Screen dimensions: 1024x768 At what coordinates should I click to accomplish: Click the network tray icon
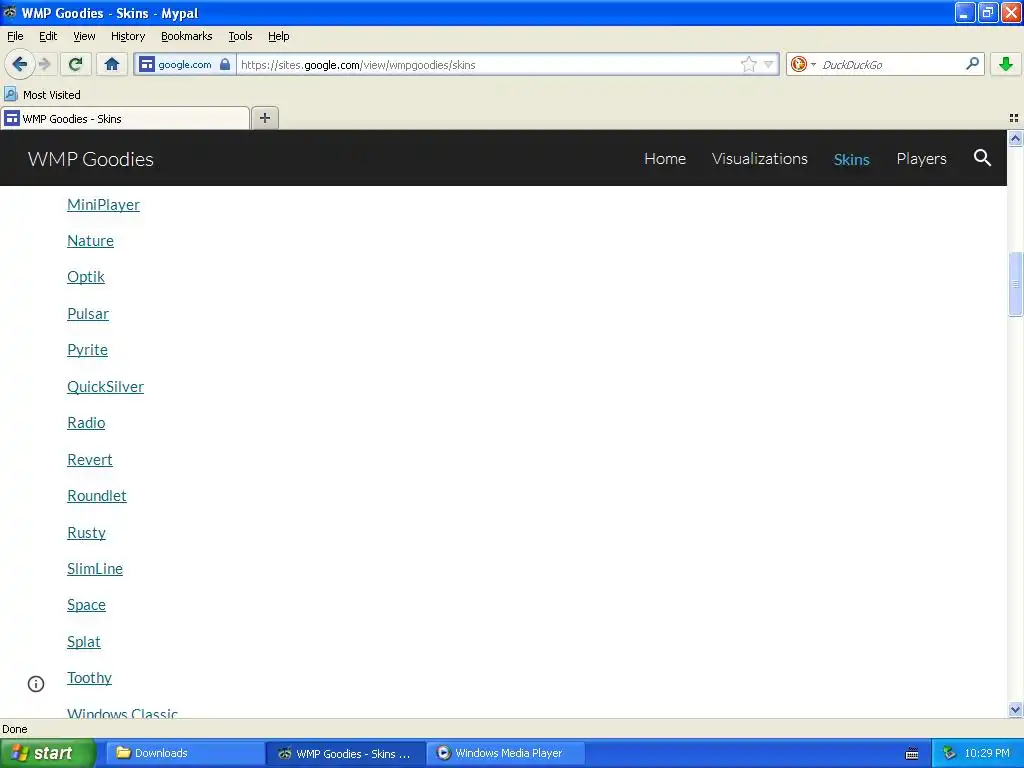949,753
